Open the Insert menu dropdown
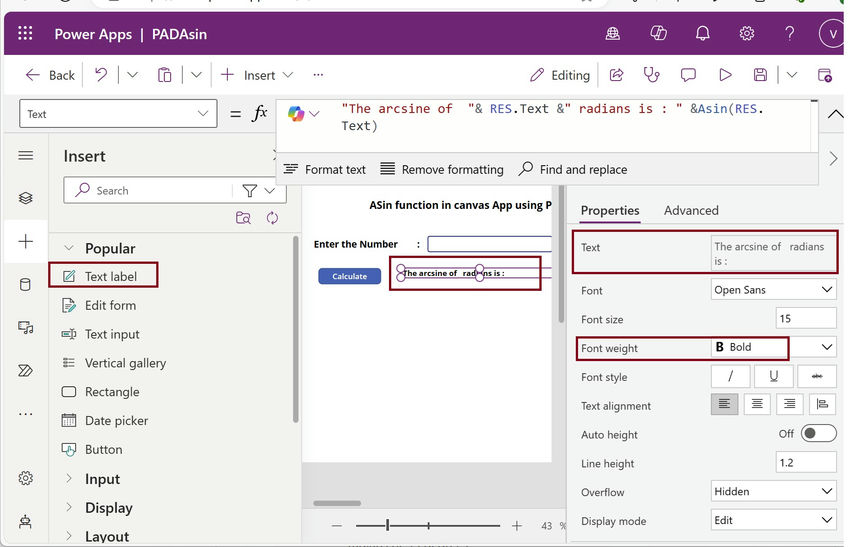This screenshot has width=850, height=547. click(x=257, y=75)
